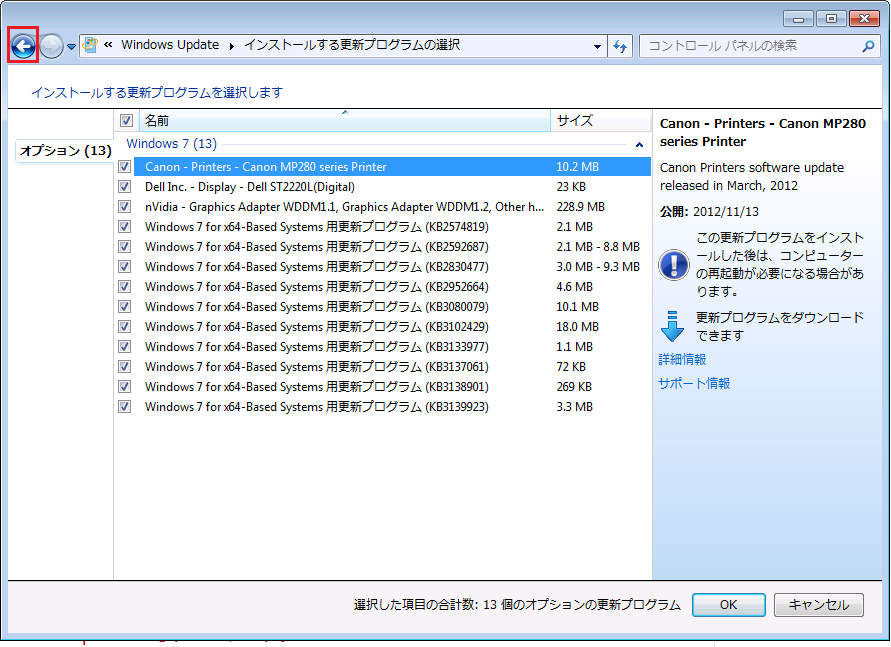Open the サポート情報 link
This screenshot has height=647, width=891.
pyautogui.click(x=694, y=383)
